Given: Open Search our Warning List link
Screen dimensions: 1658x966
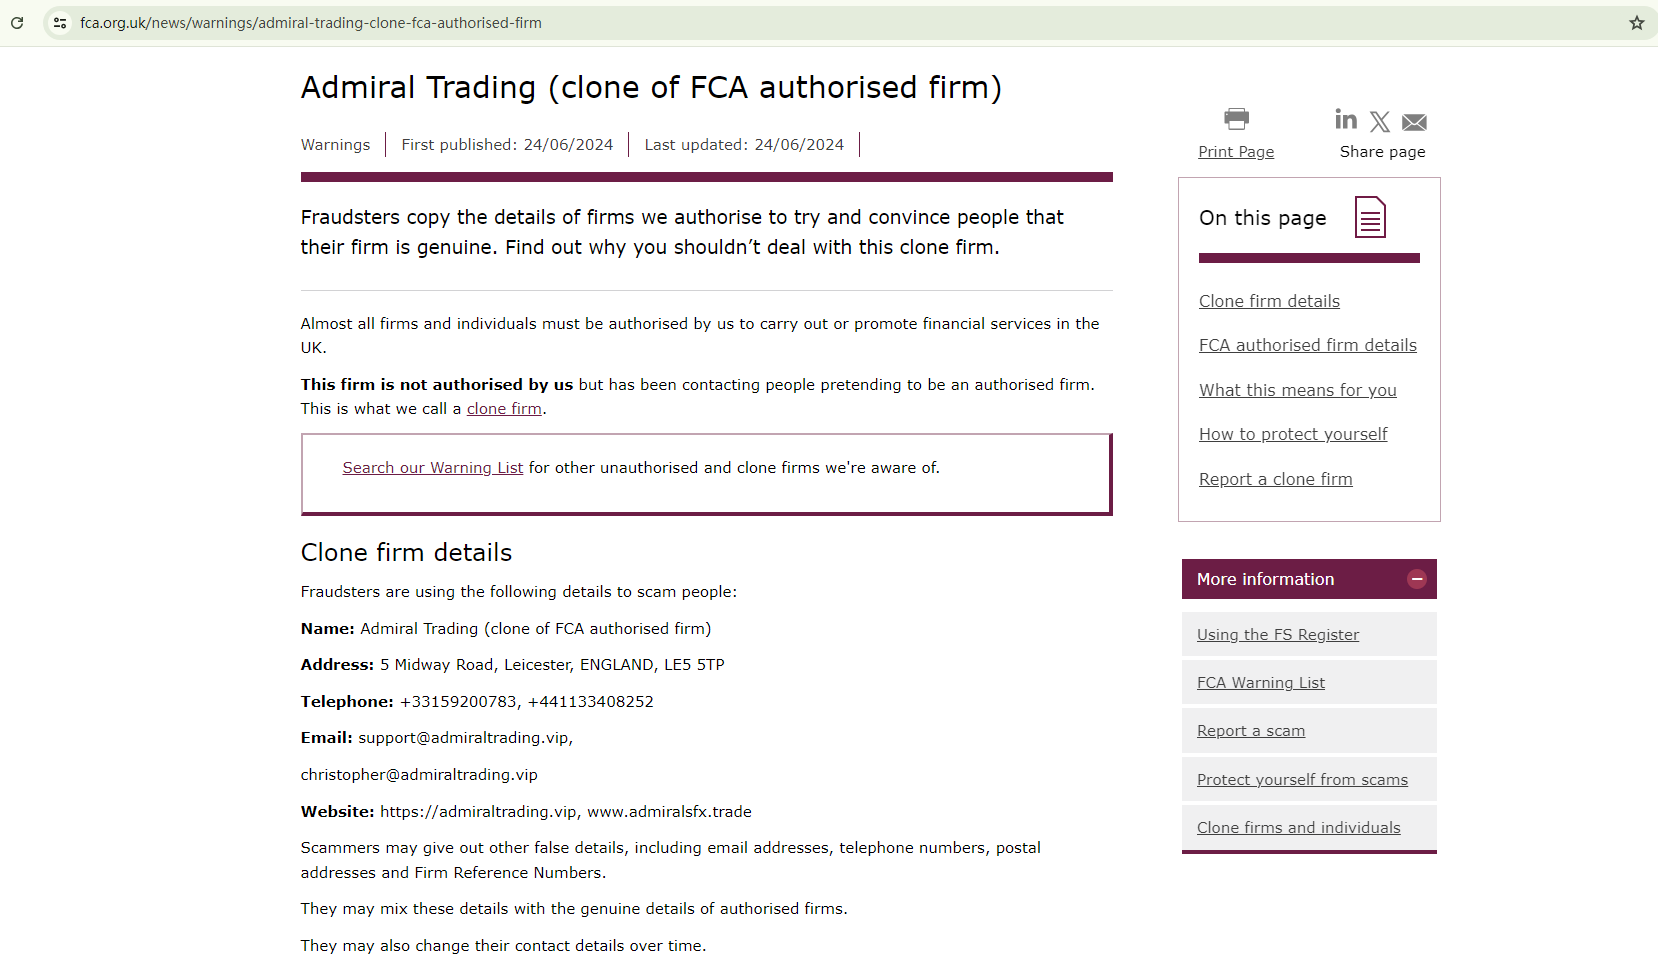Looking at the screenshot, I should pyautogui.click(x=432, y=468).
